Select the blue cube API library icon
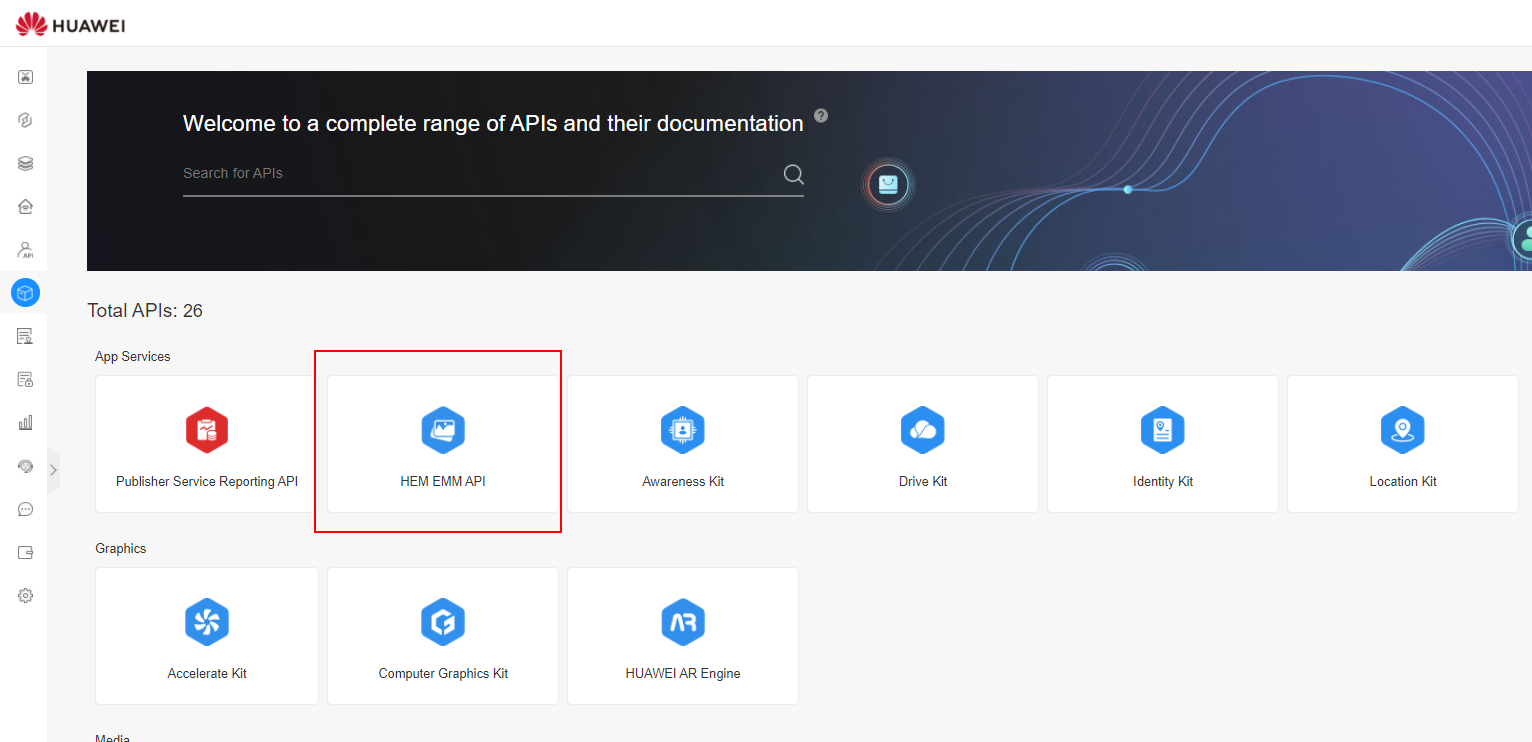This screenshot has height=742, width=1532. (x=26, y=293)
